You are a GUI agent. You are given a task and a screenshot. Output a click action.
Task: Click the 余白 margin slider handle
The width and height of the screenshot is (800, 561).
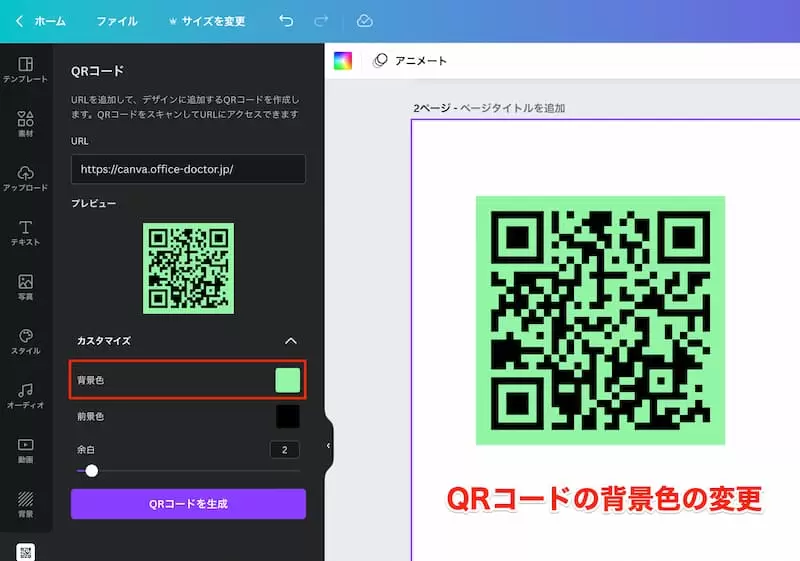click(92, 471)
